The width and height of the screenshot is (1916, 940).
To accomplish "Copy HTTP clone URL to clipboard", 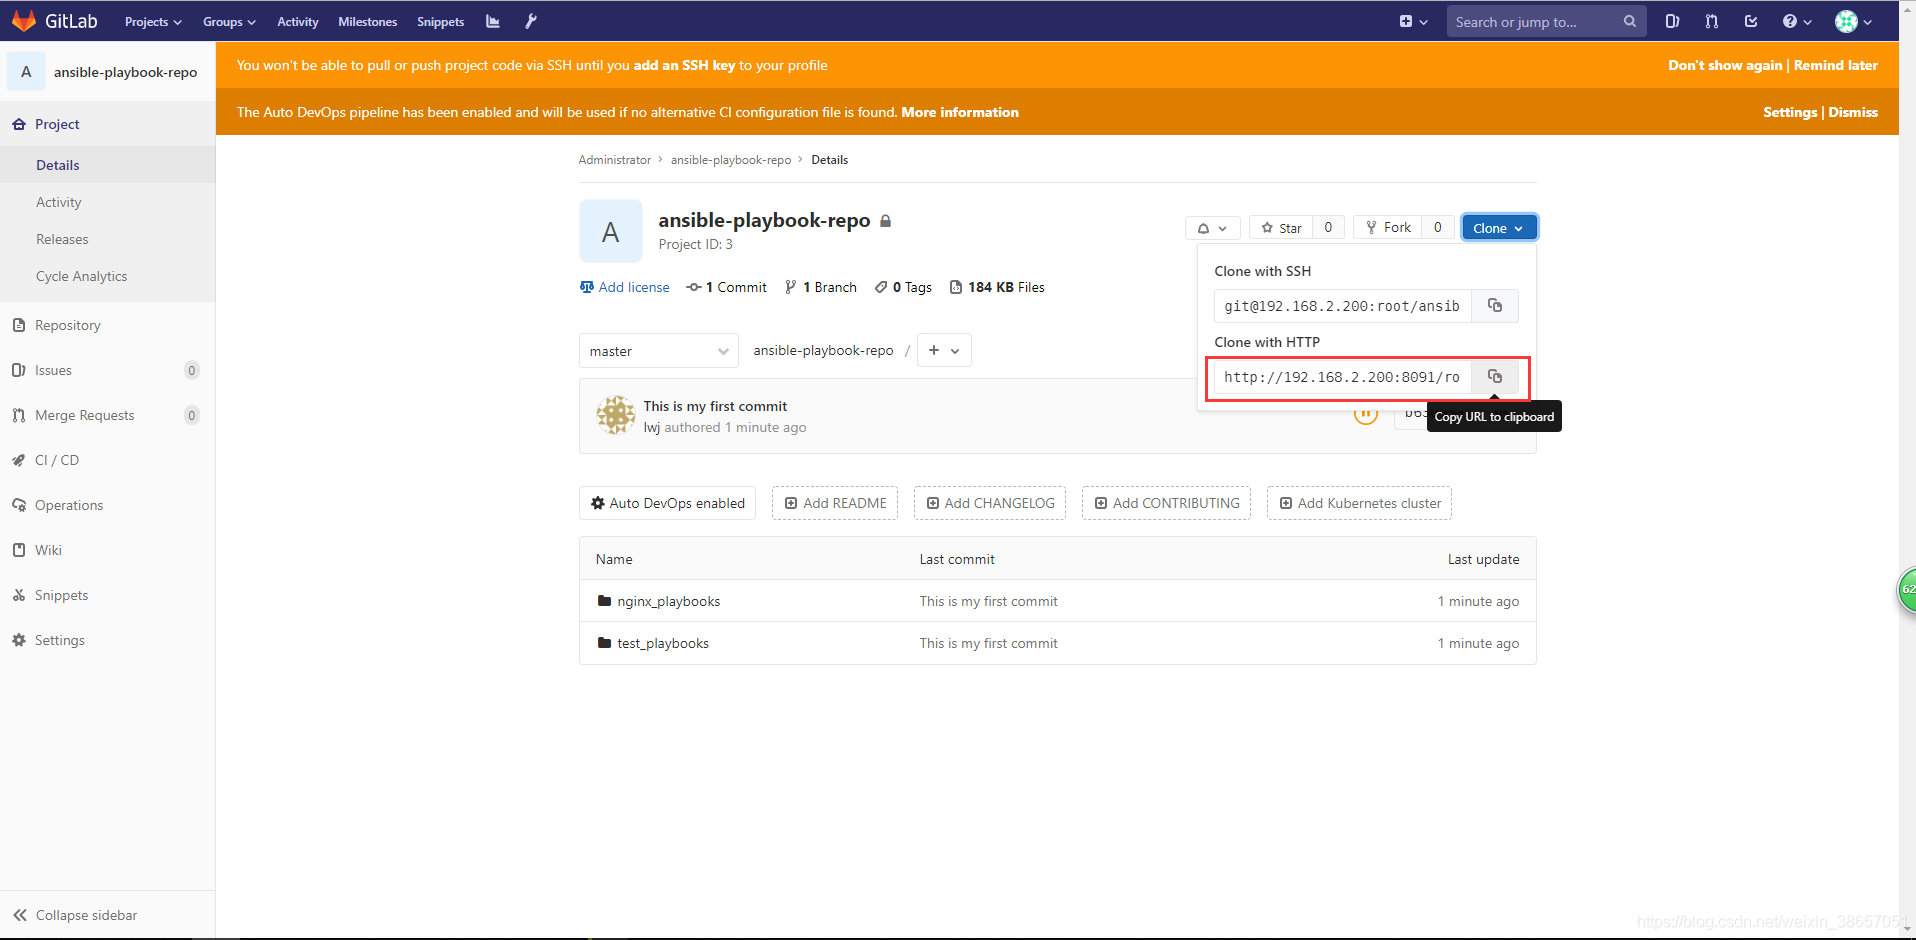I will point(1495,377).
